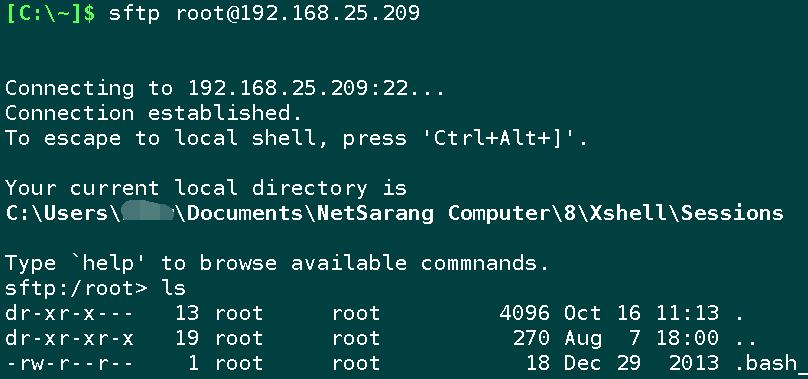The image size is (808, 379).
Task: Click the 'Oct 16 11:13' date entry
Action: click(641, 313)
